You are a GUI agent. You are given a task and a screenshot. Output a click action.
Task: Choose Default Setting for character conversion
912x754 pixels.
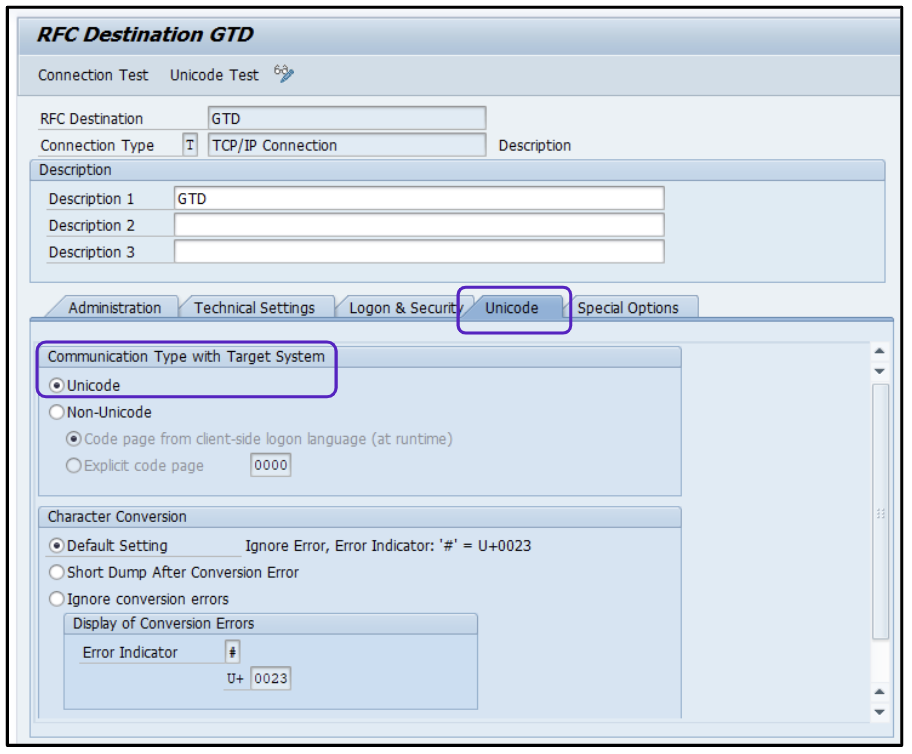[x=58, y=546]
